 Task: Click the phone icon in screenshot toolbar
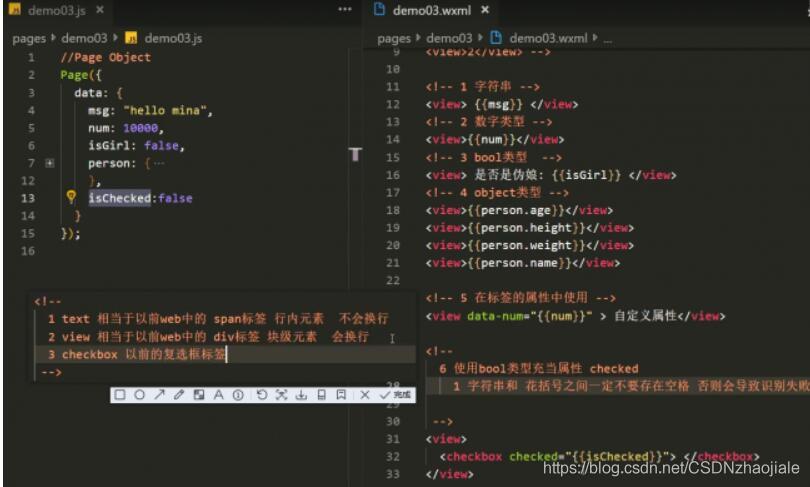coord(321,395)
